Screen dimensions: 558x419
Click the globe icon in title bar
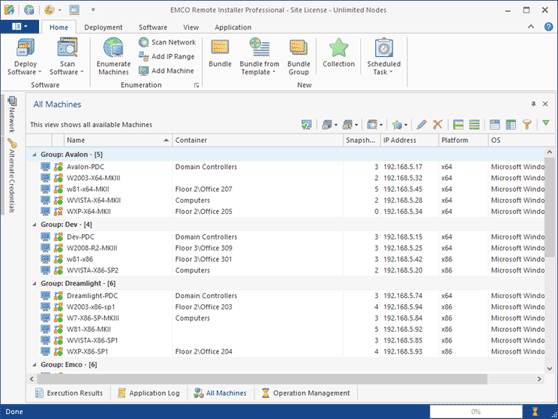[x=29, y=10]
